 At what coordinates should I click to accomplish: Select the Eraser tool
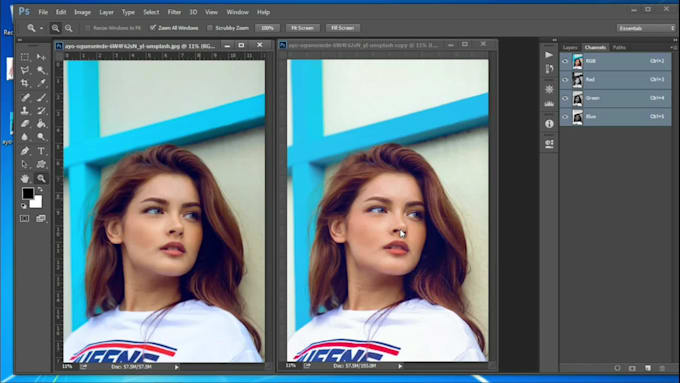[x=25, y=124]
